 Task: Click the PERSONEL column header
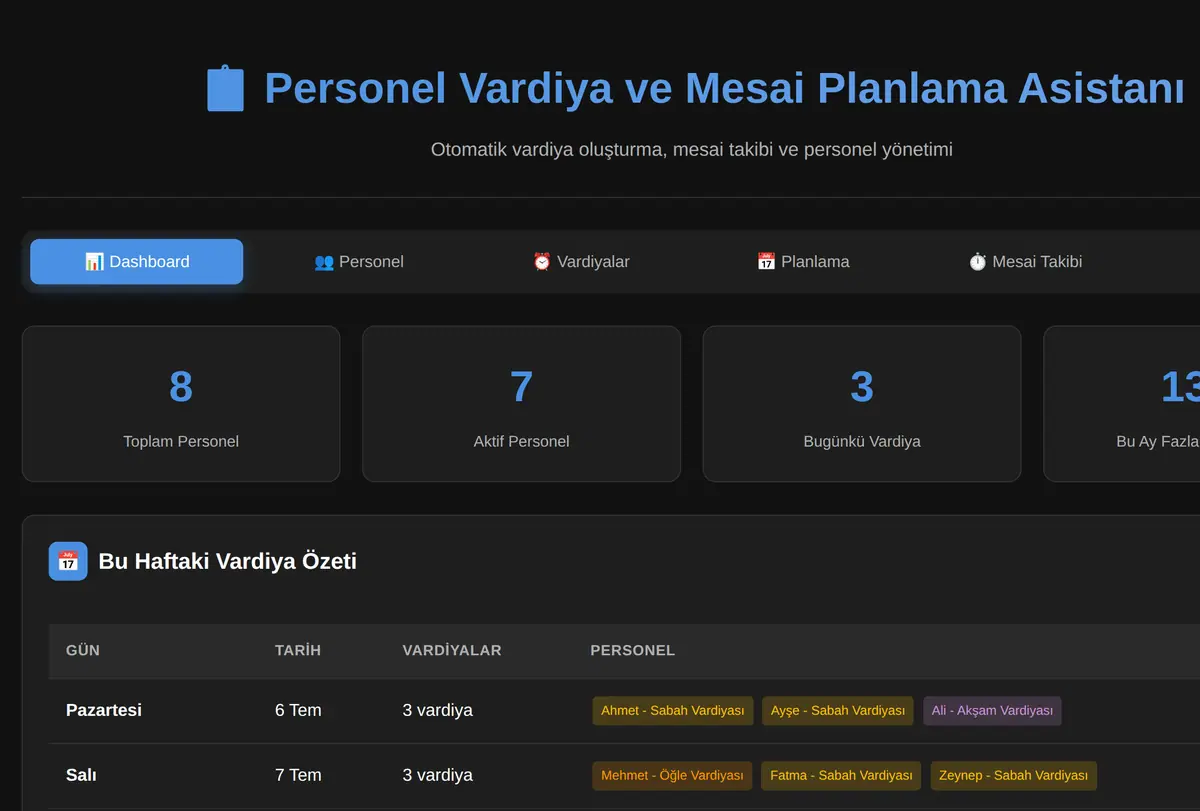click(633, 651)
